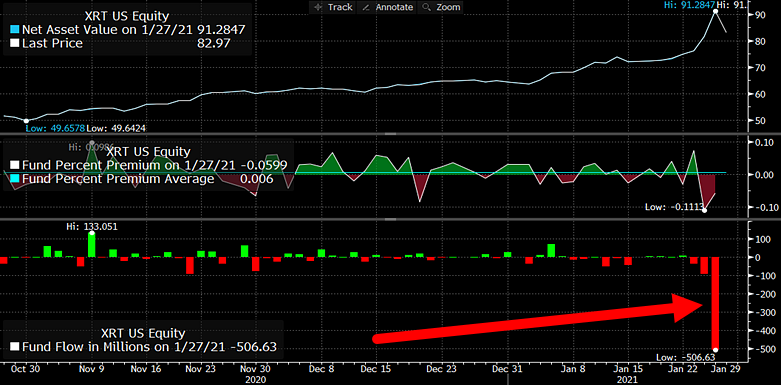Click the price low point marker dot near Oct 30
Viewport: 781px width, 385px height.
click(x=26, y=121)
